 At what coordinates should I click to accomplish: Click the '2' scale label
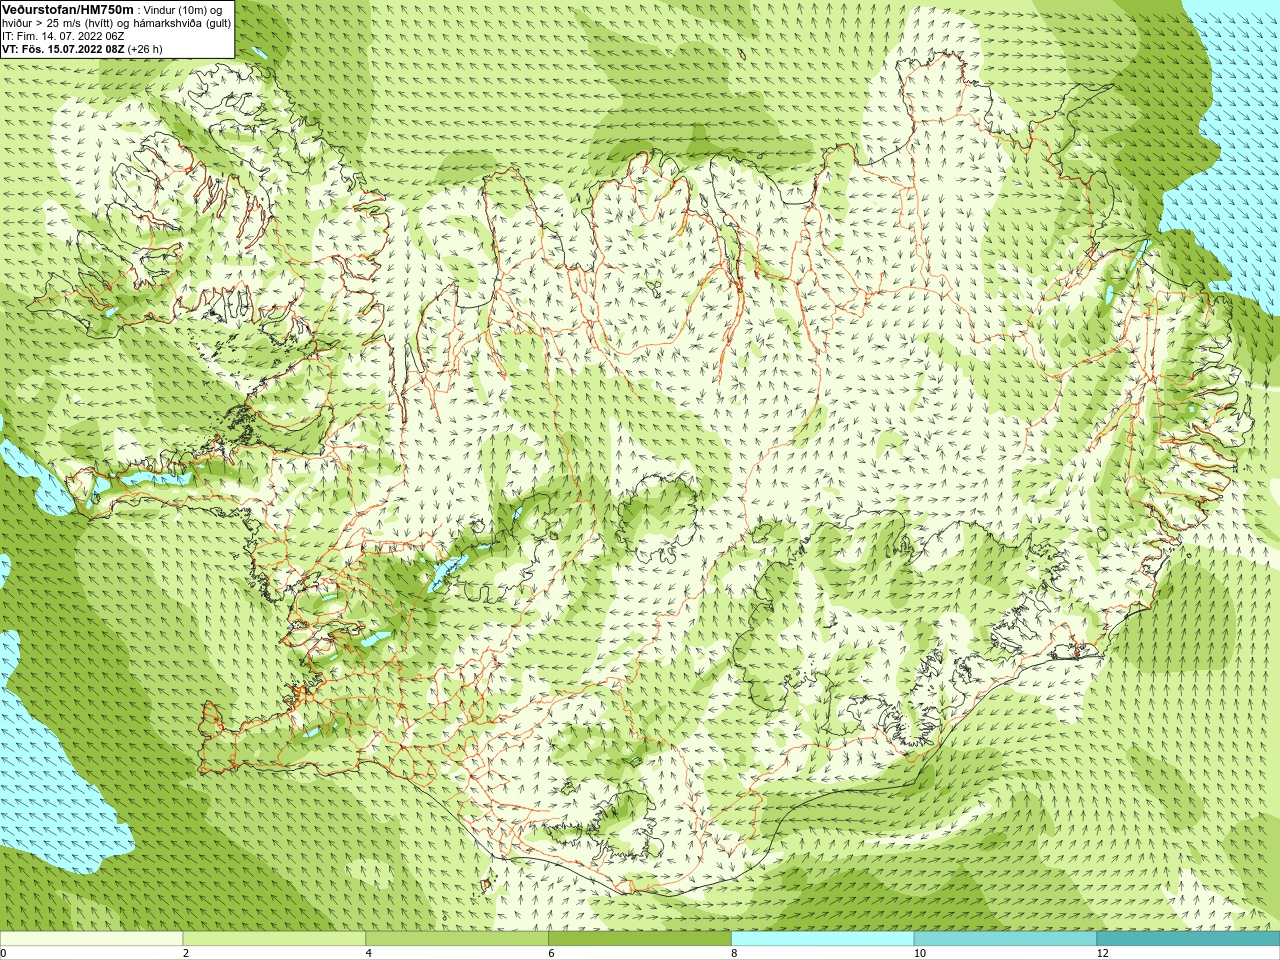(186, 953)
